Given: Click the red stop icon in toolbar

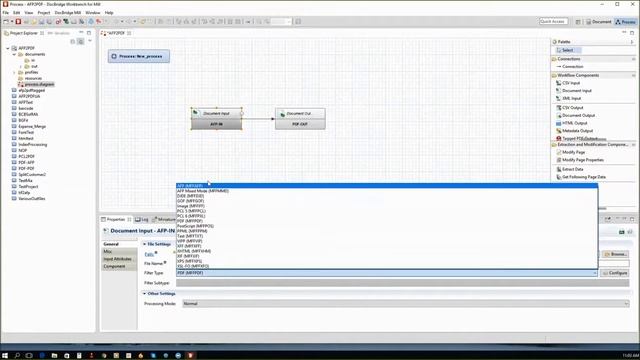Looking at the screenshot, I should click(18, 22).
